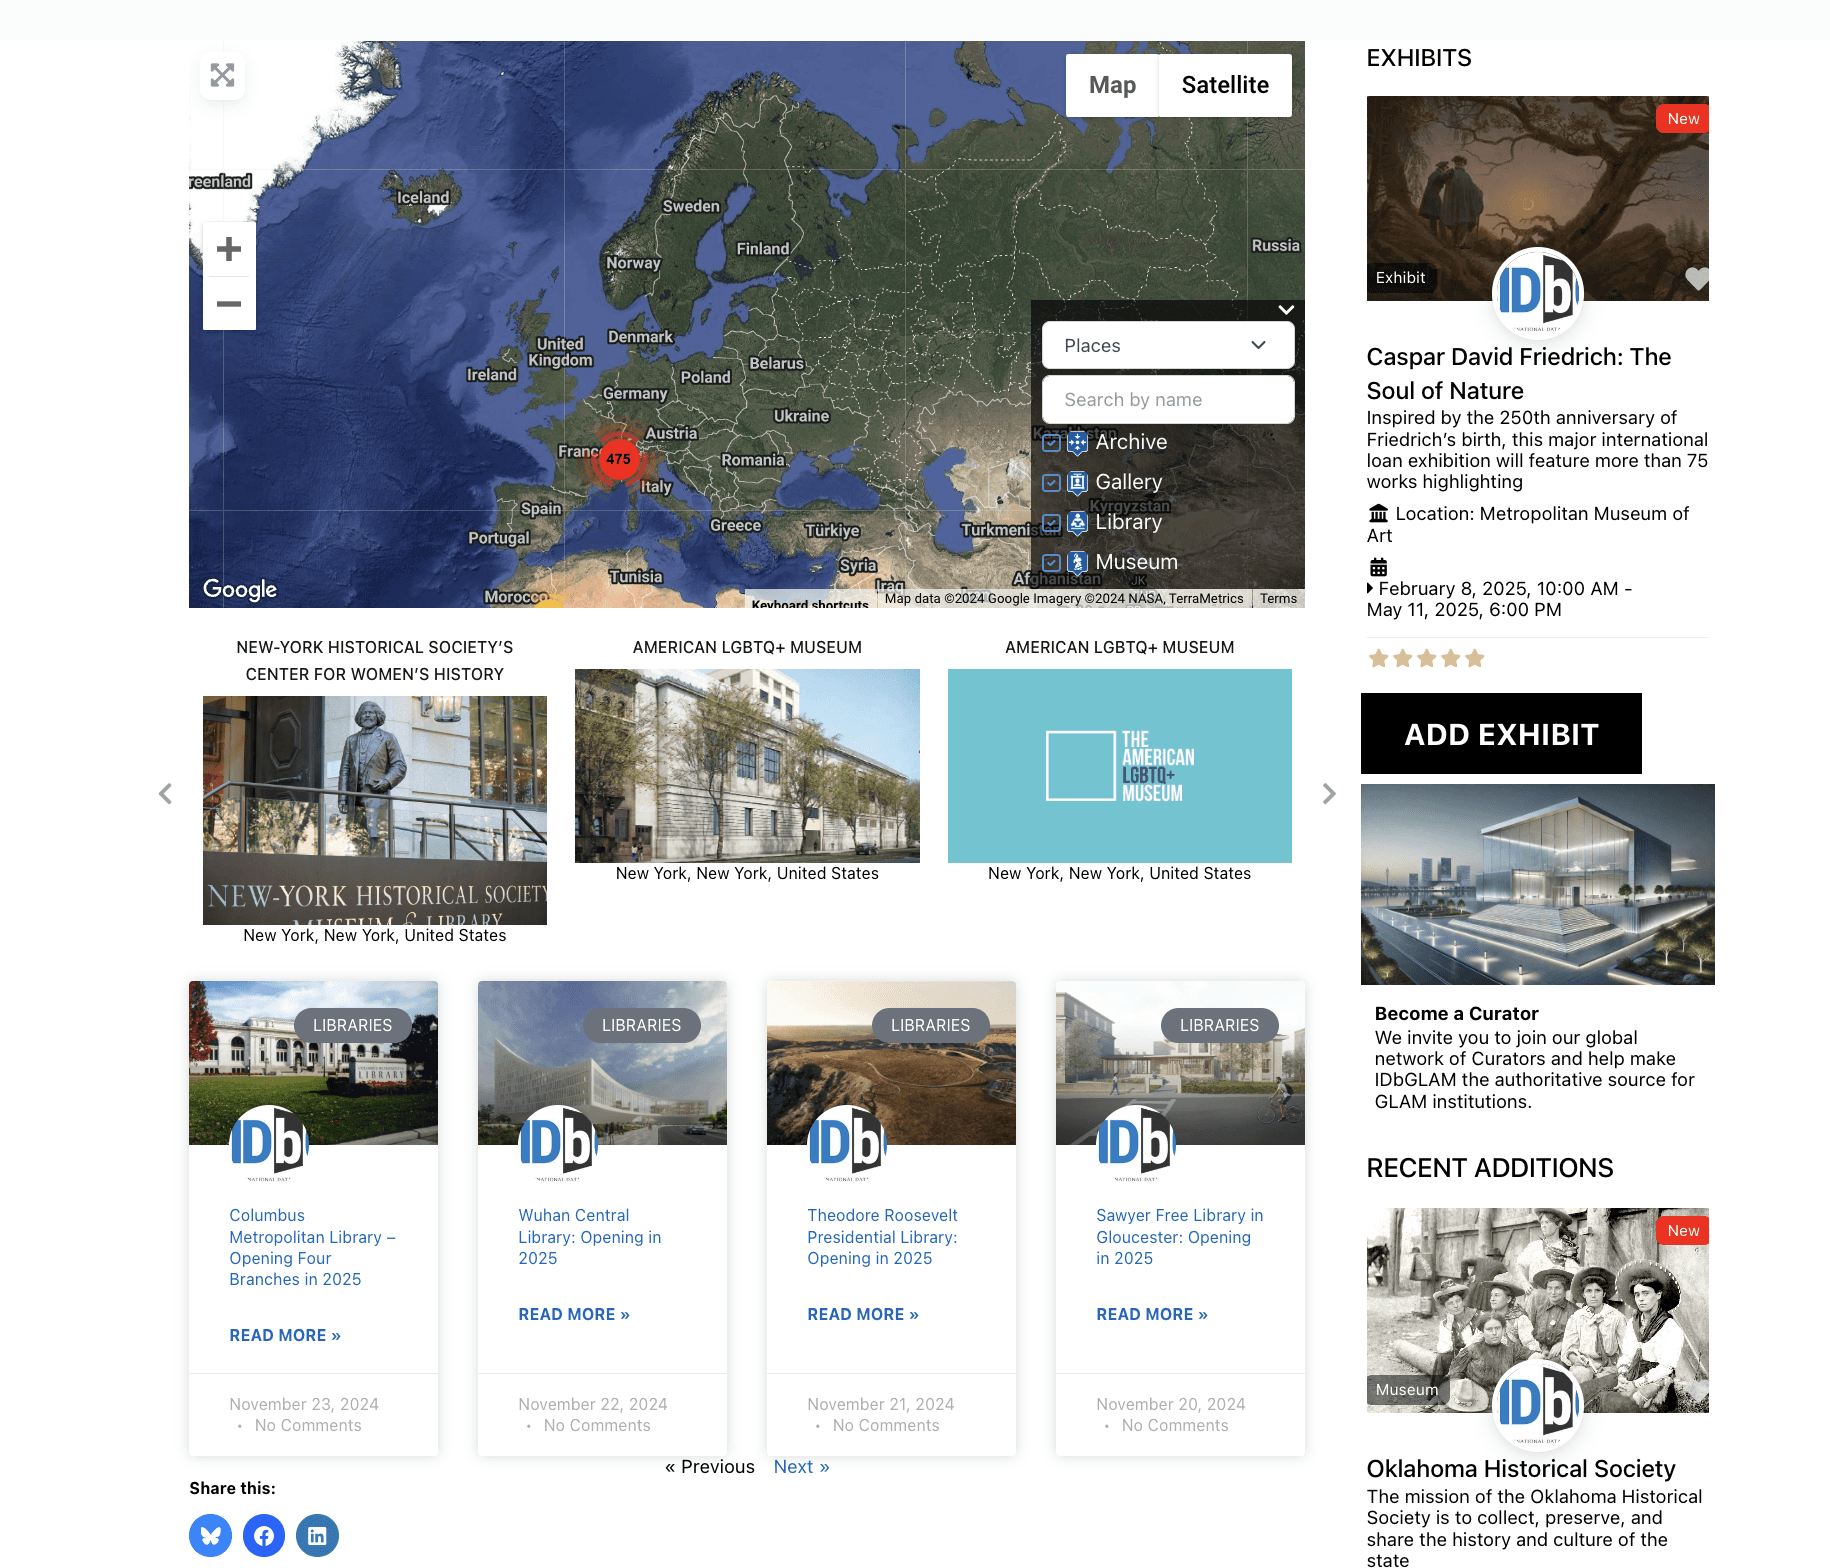Viewport: 1830px width, 1568px height.
Task: Click previous carousel arrow
Action: (165, 794)
